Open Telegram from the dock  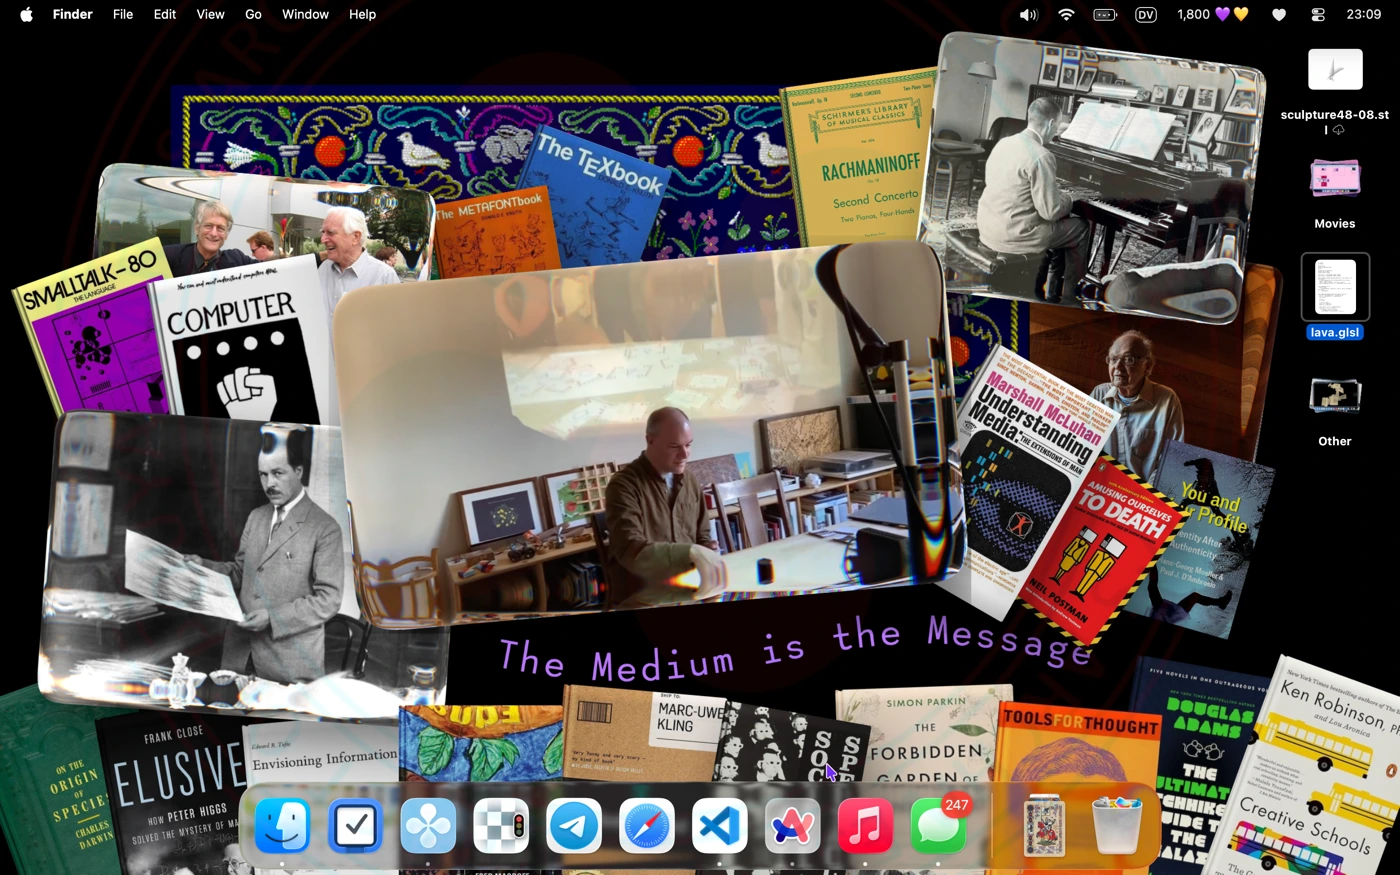point(574,826)
